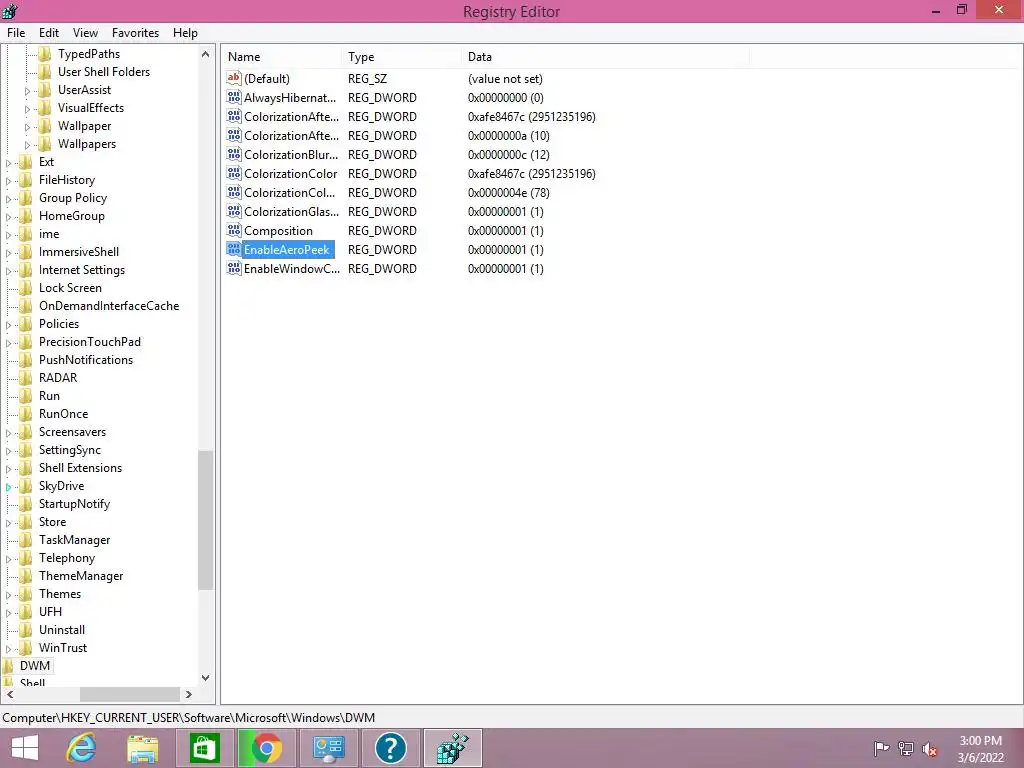
Task: Open Google Chrome from taskbar
Action: pyautogui.click(x=266, y=748)
